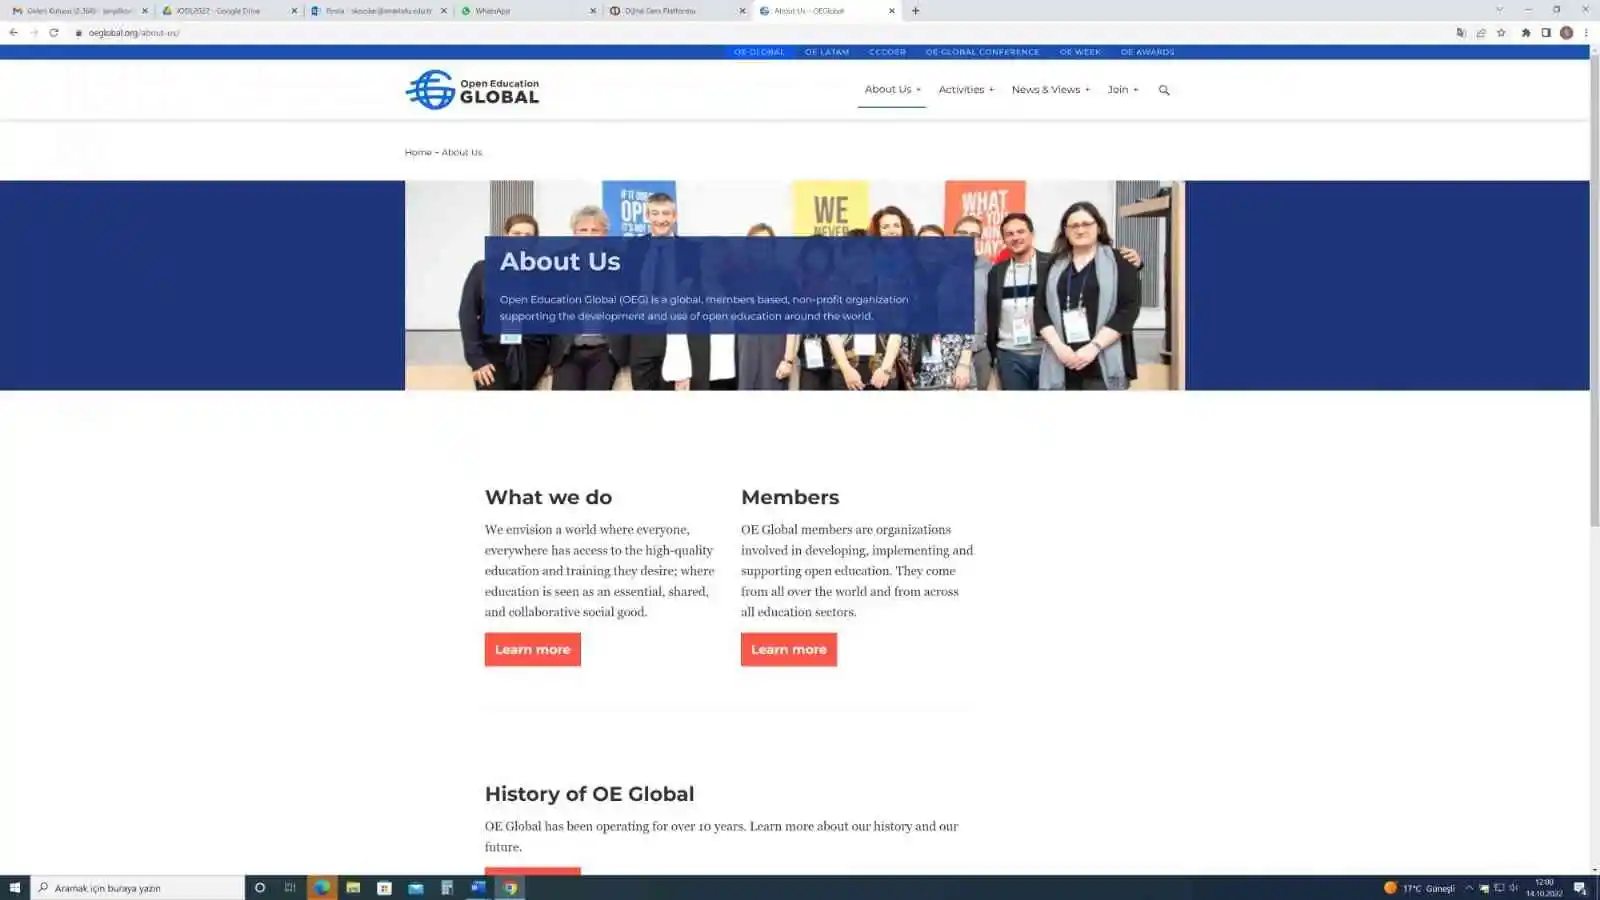Click the Chrome profile avatar icon
Screen dimensions: 1600x900
click(x=1567, y=33)
